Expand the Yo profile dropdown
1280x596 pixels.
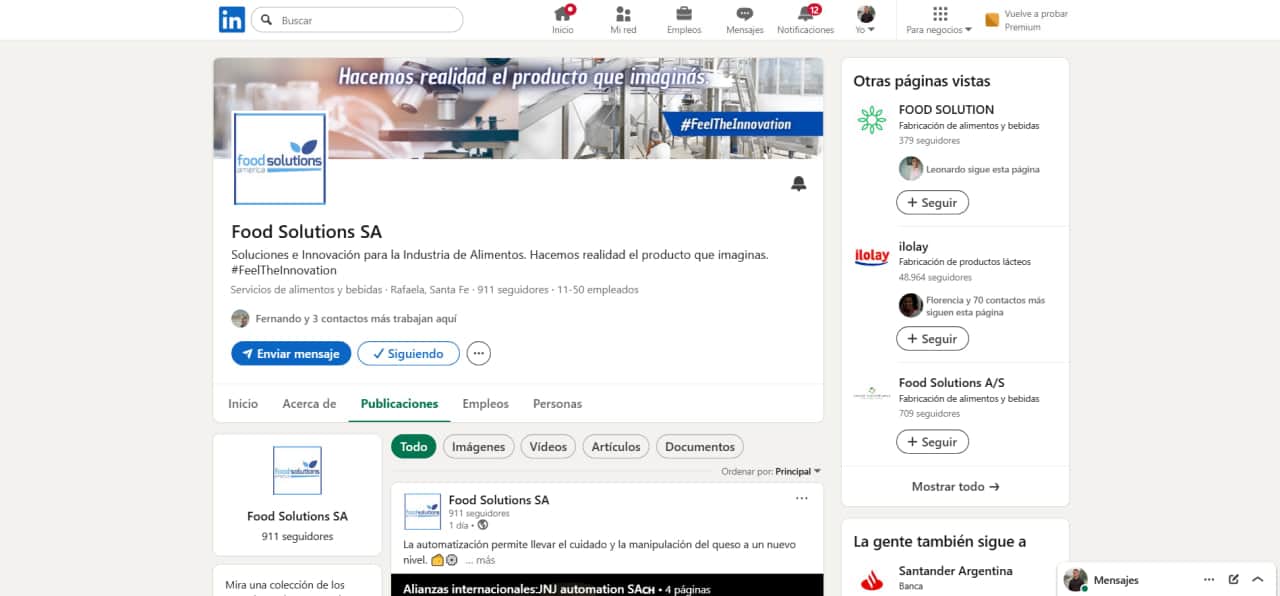point(866,20)
